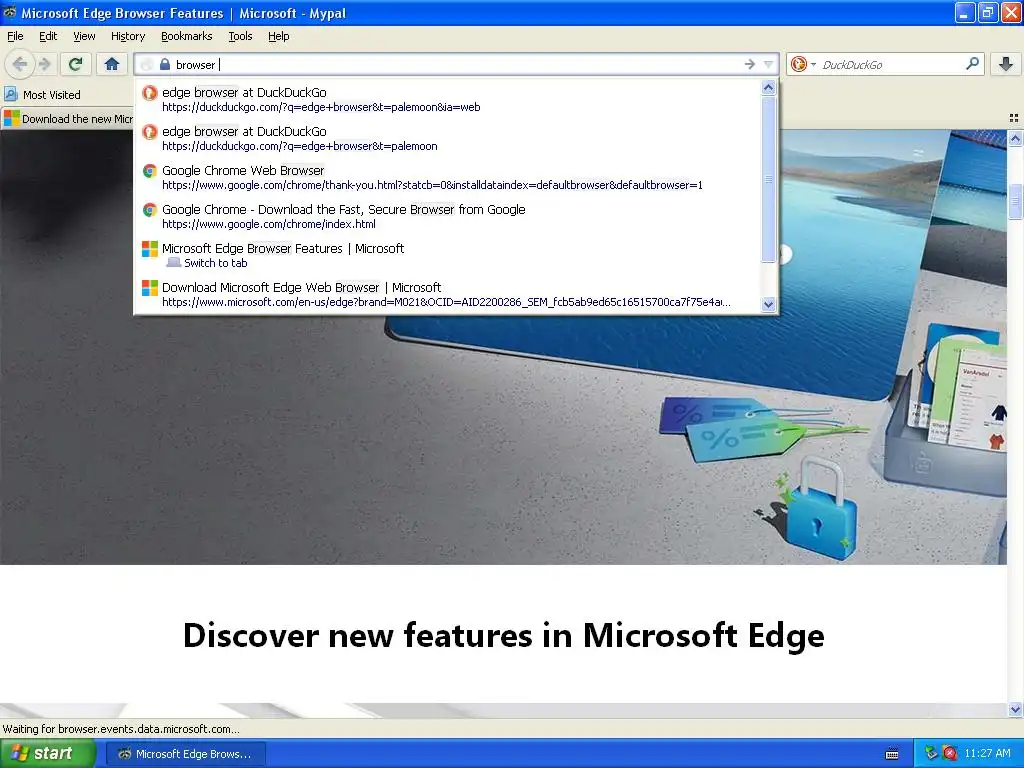Click in the address bar text 'browser'
1024x768 pixels.
[x=195, y=65]
